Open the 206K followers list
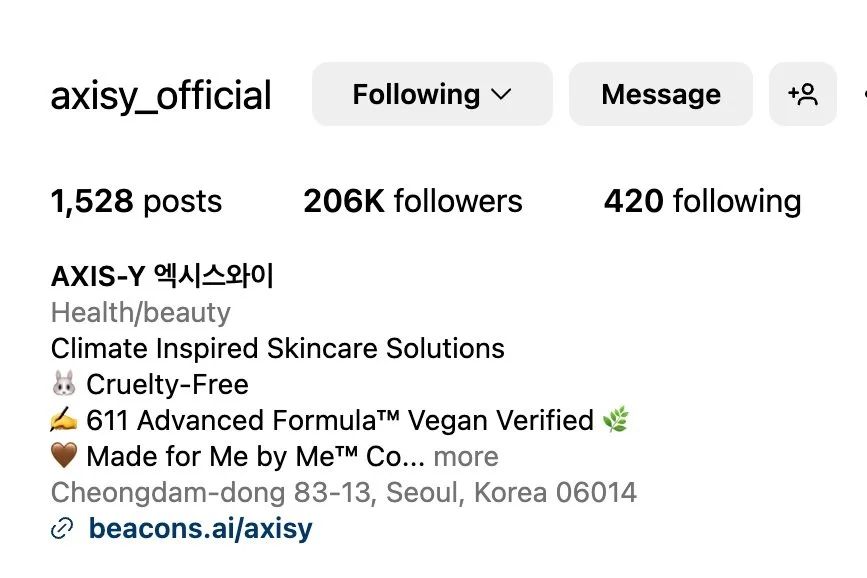The image size is (867, 578). pyautogui.click(x=413, y=201)
